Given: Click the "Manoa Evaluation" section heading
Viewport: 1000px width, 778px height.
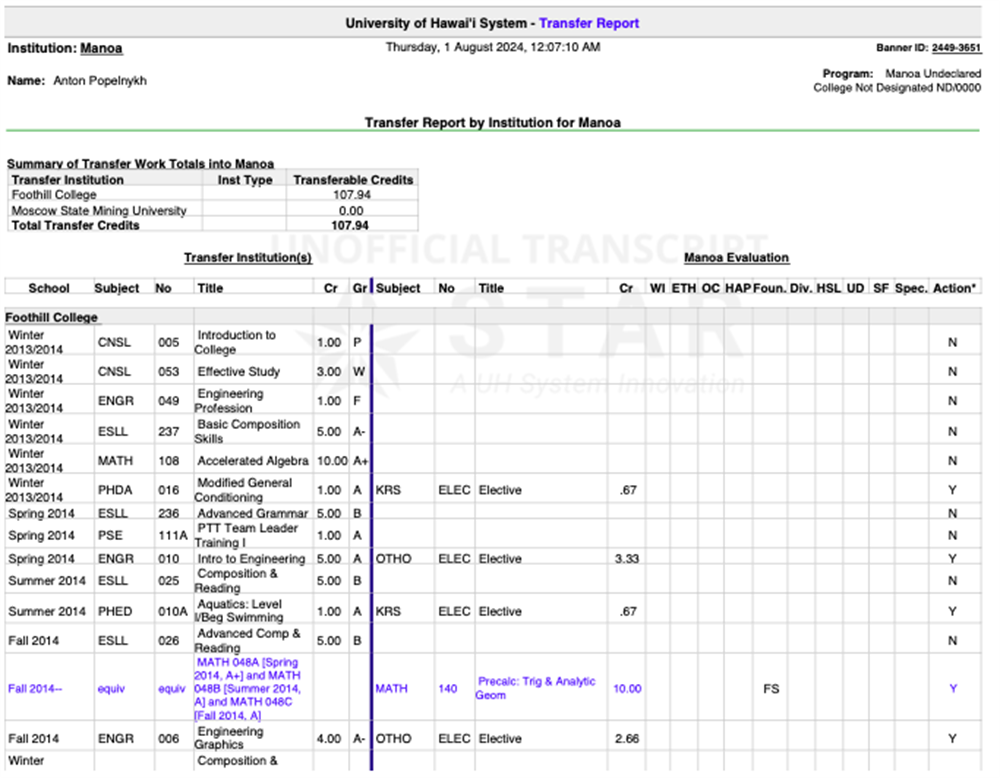Looking at the screenshot, I should (736, 258).
